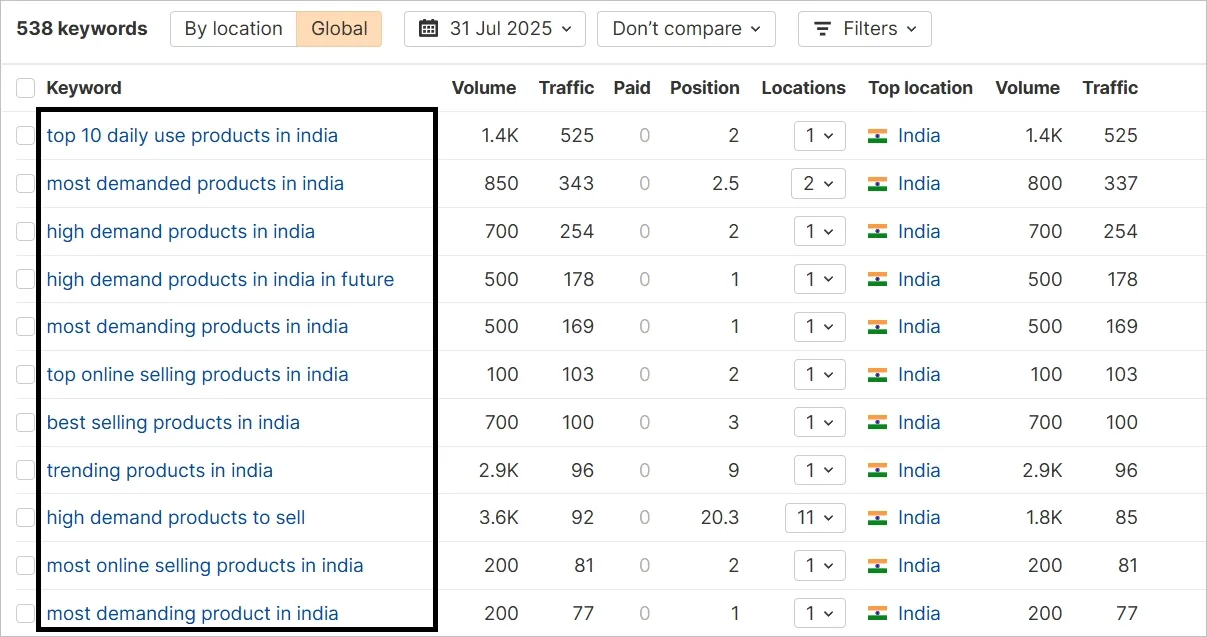Click the India flag for 'high demand products to sell'
Viewport: 1207px width, 637px height.
[x=878, y=517]
